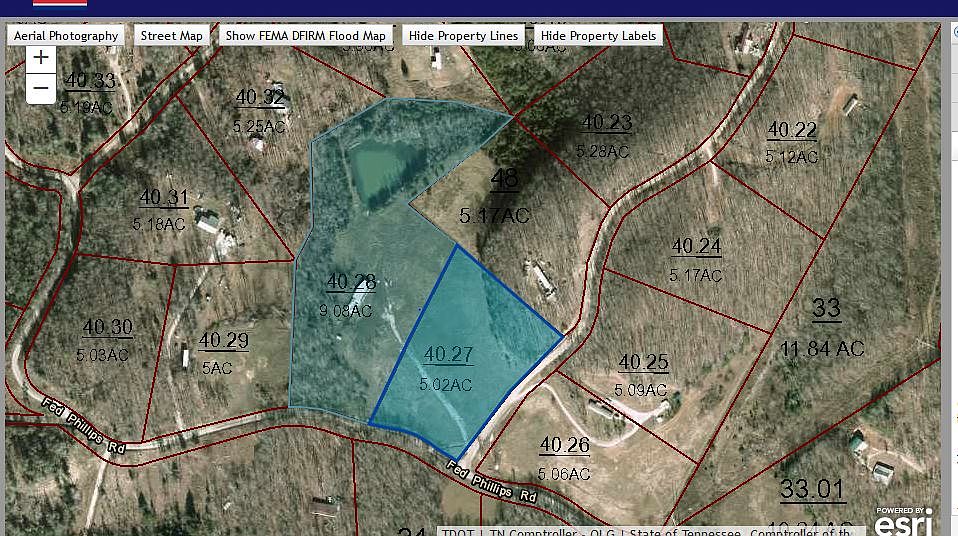Click the zoom in plus button

click(x=41, y=58)
